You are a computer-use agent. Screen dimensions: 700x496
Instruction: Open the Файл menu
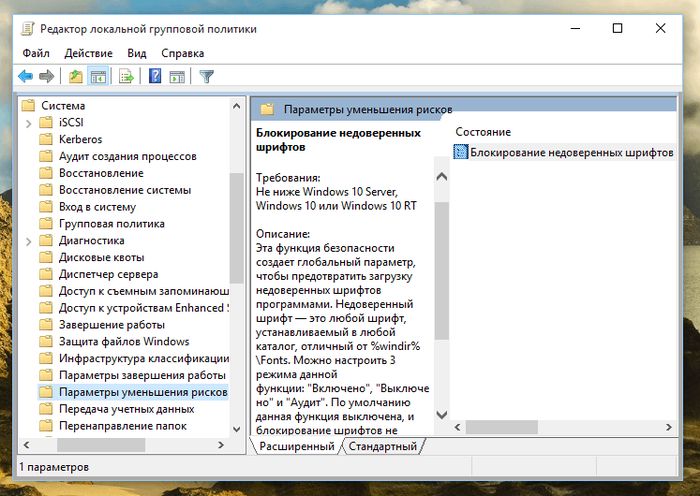click(36, 53)
